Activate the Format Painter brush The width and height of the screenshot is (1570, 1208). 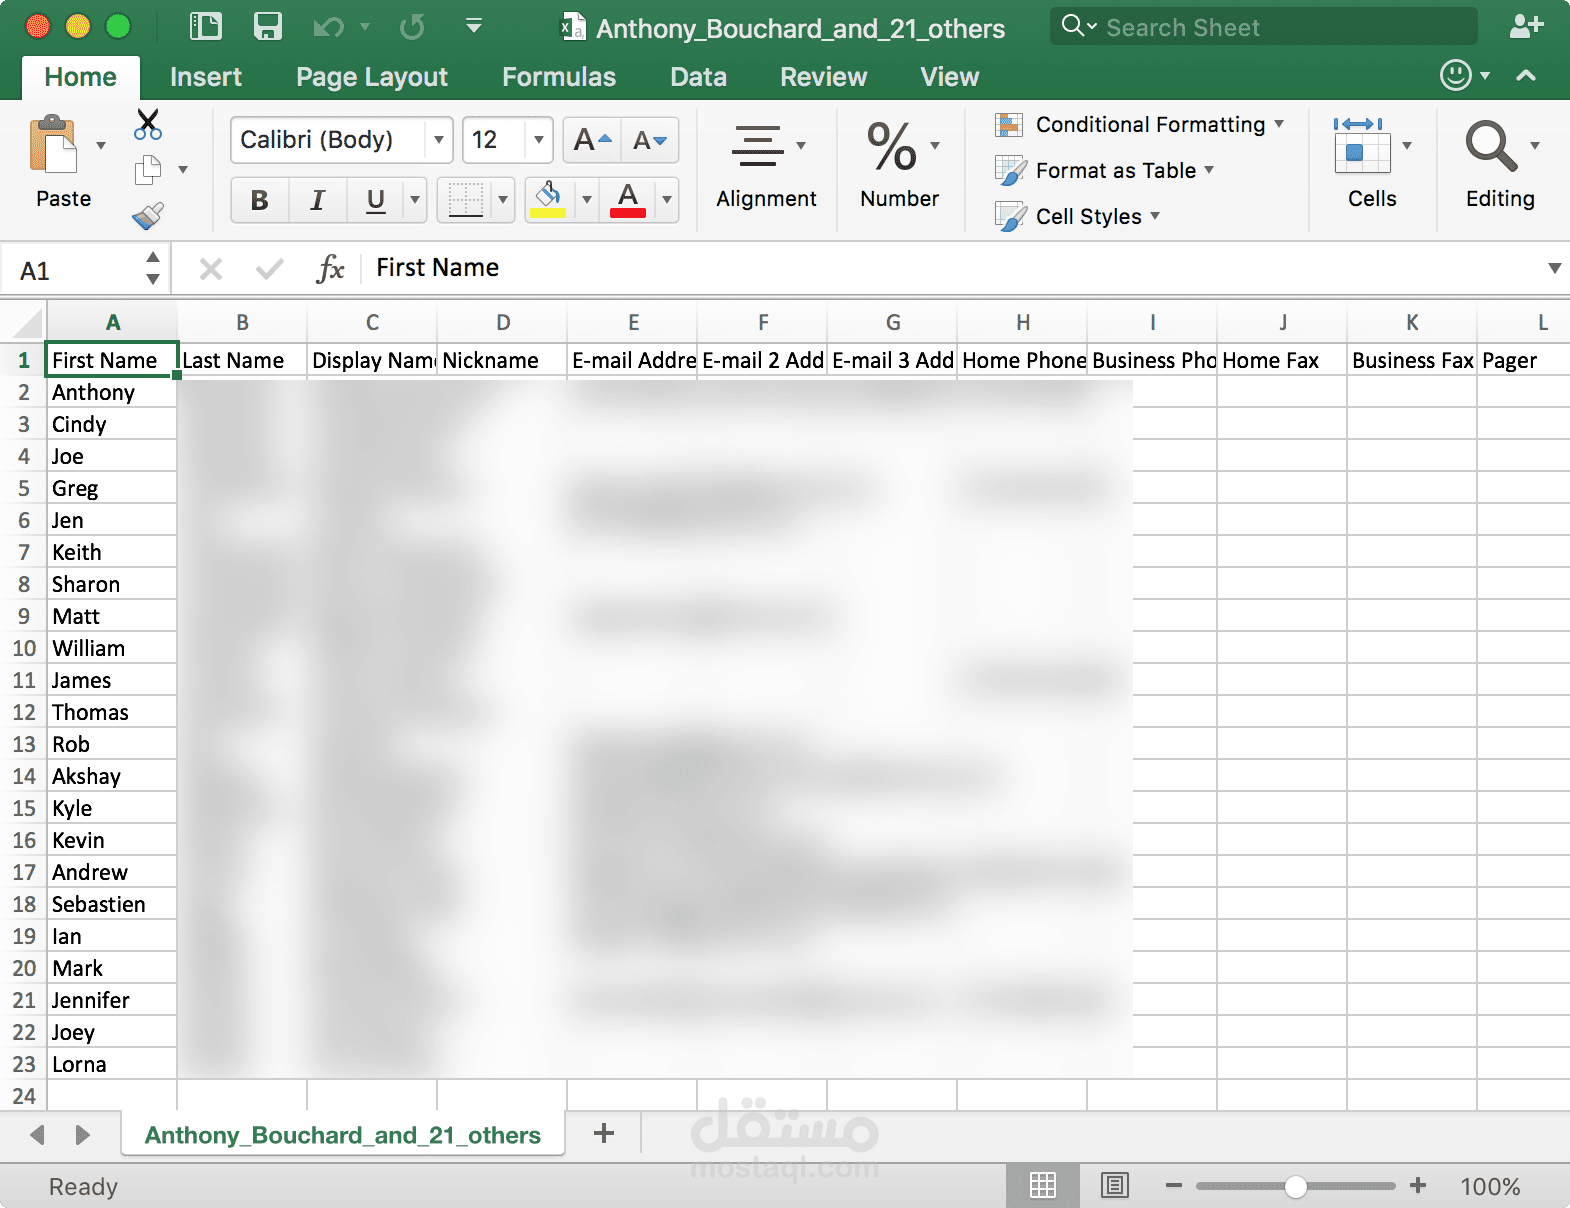(148, 216)
